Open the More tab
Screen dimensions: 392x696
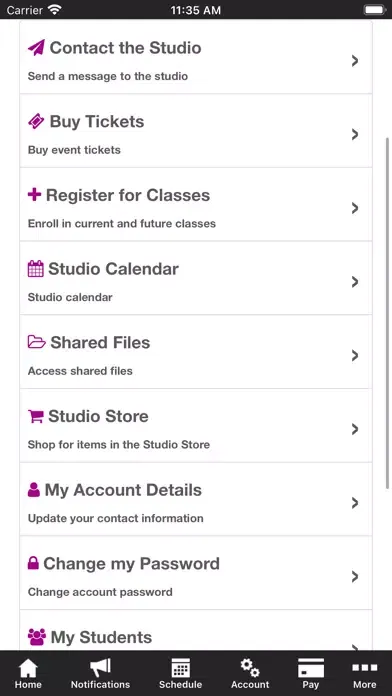[x=364, y=673]
